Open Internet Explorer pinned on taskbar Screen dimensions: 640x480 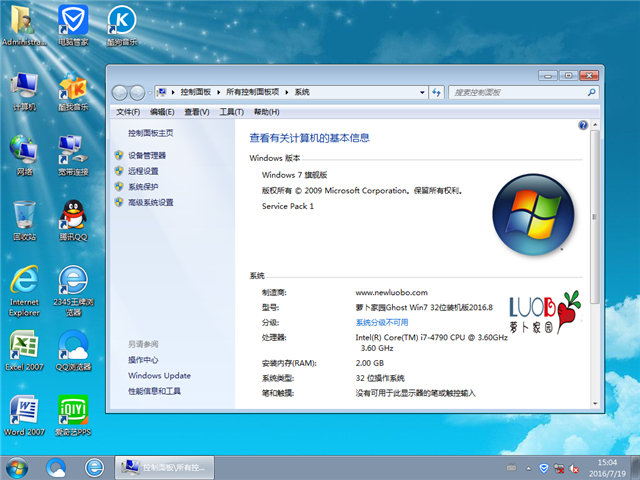click(94, 468)
